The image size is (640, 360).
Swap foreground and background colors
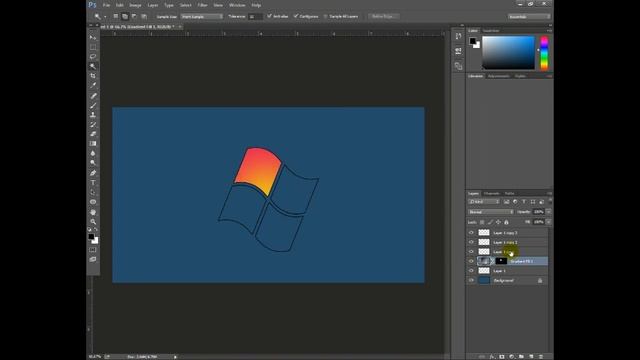[96, 230]
